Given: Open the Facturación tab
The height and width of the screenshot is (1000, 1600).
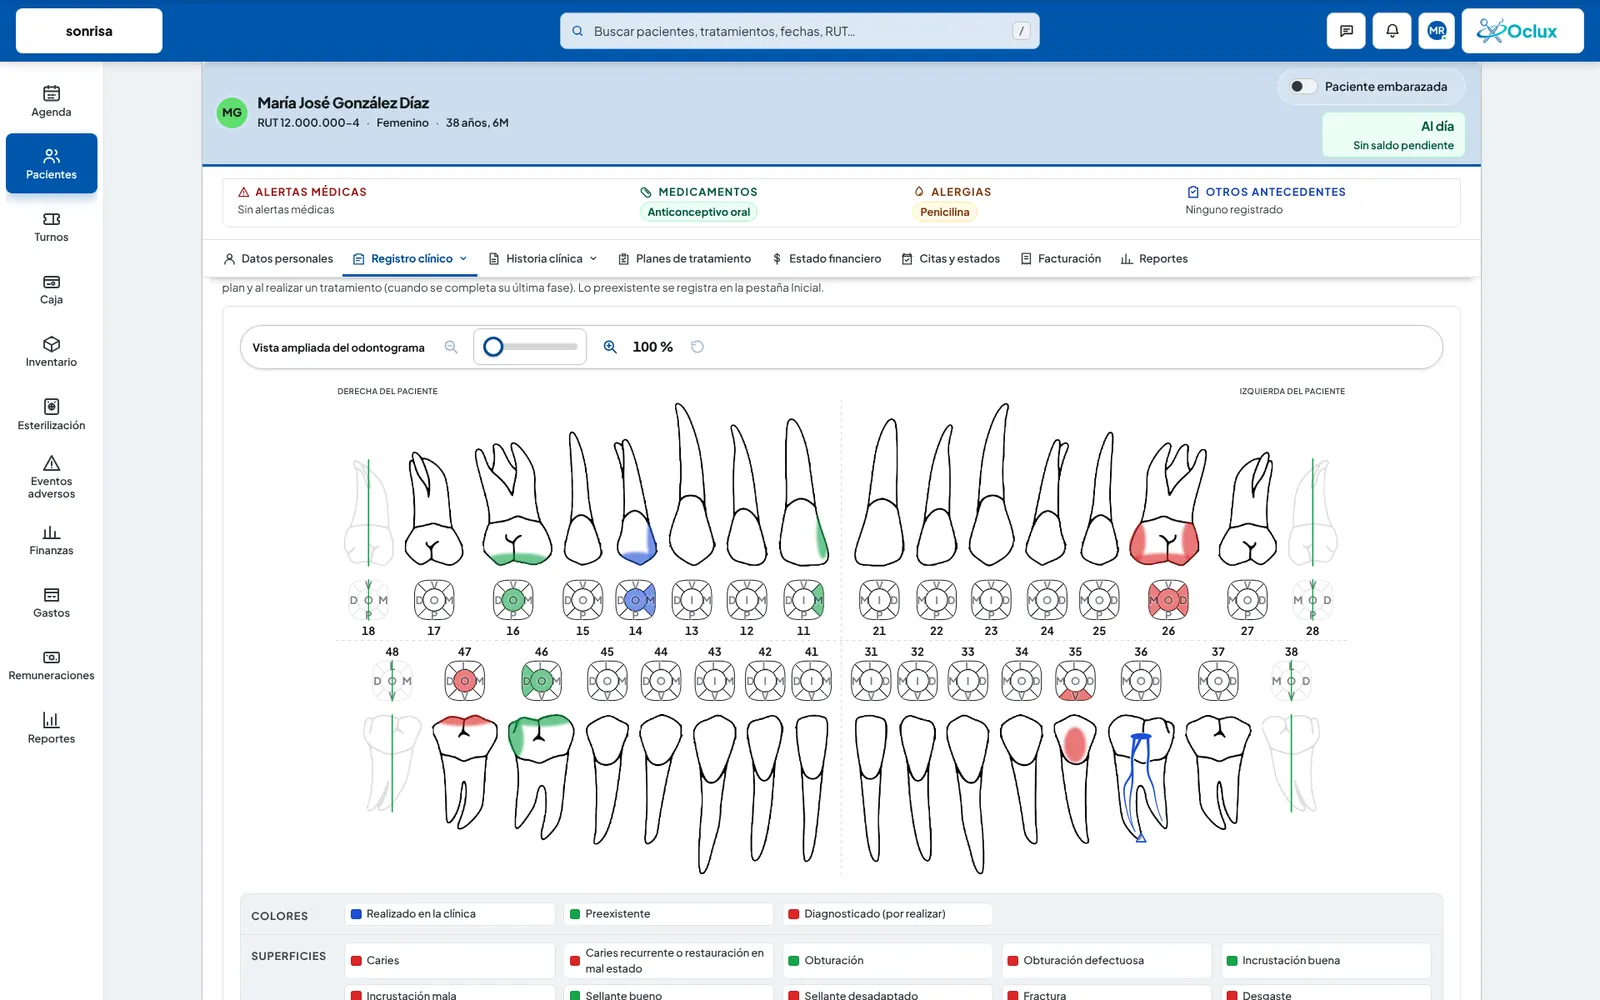Looking at the screenshot, I should [x=1061, y=259].
